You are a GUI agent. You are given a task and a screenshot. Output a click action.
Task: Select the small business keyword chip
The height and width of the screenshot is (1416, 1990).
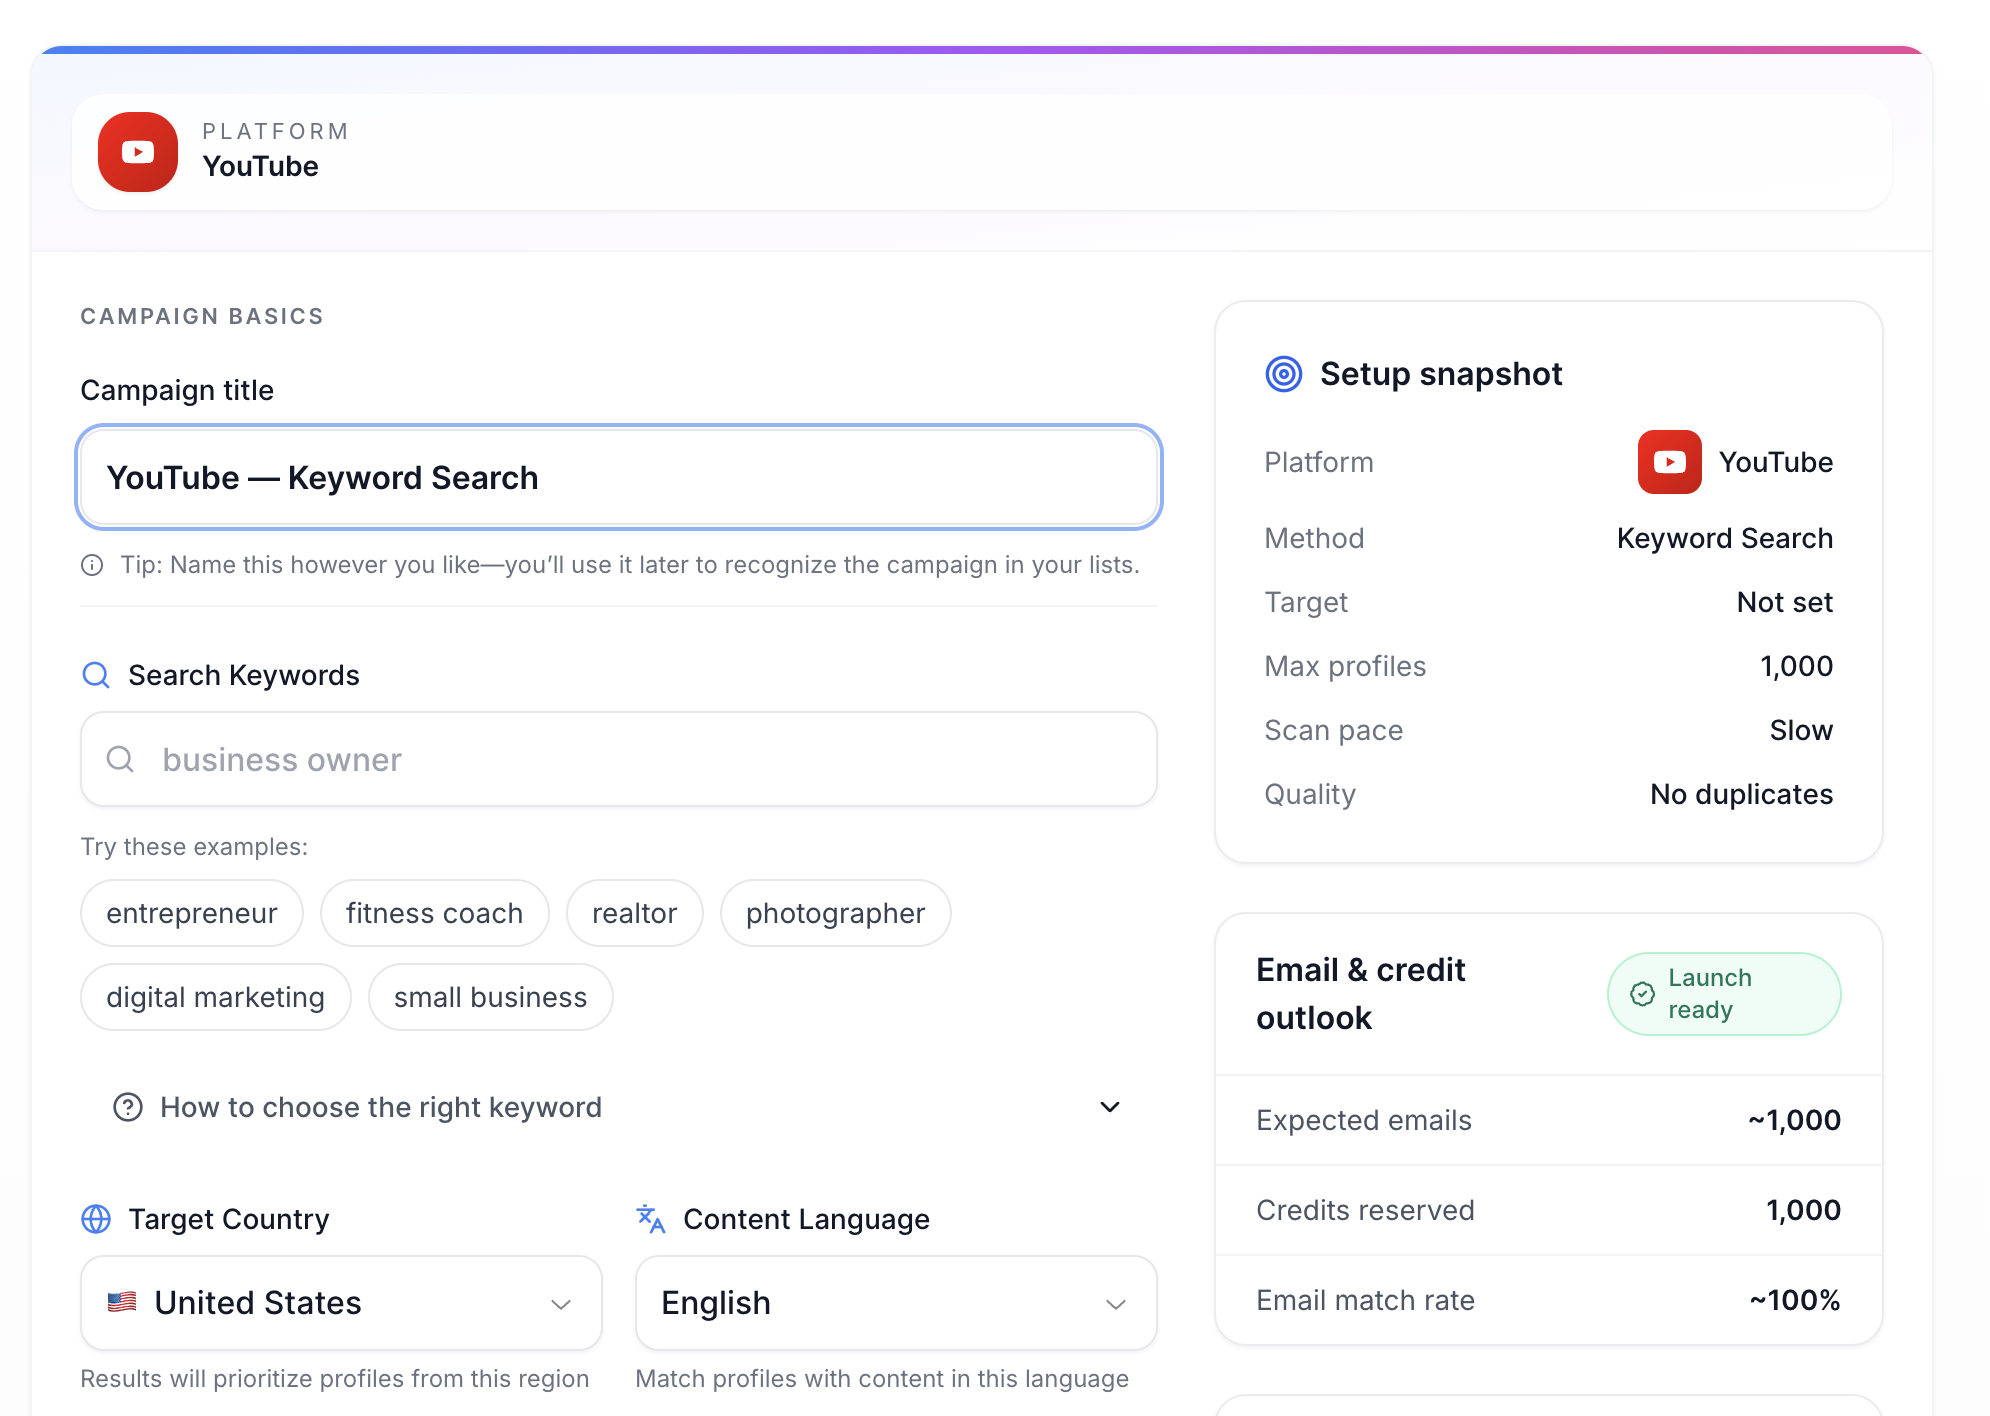pos(490,996)
